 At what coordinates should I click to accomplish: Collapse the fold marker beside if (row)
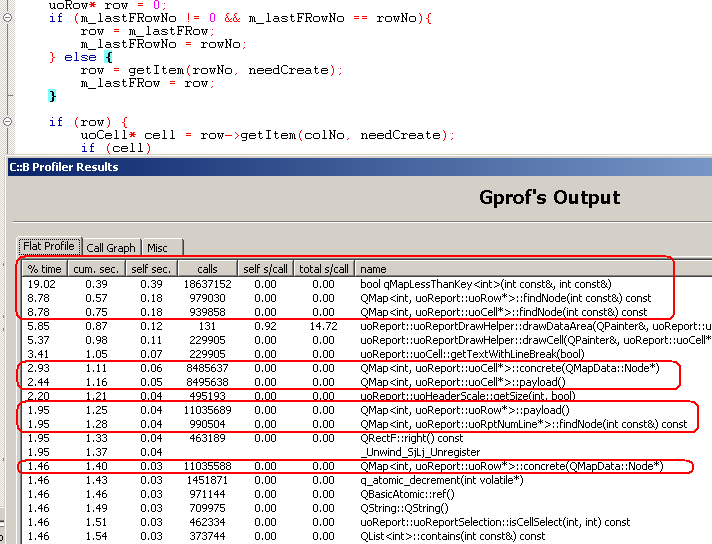pos(8,122)
